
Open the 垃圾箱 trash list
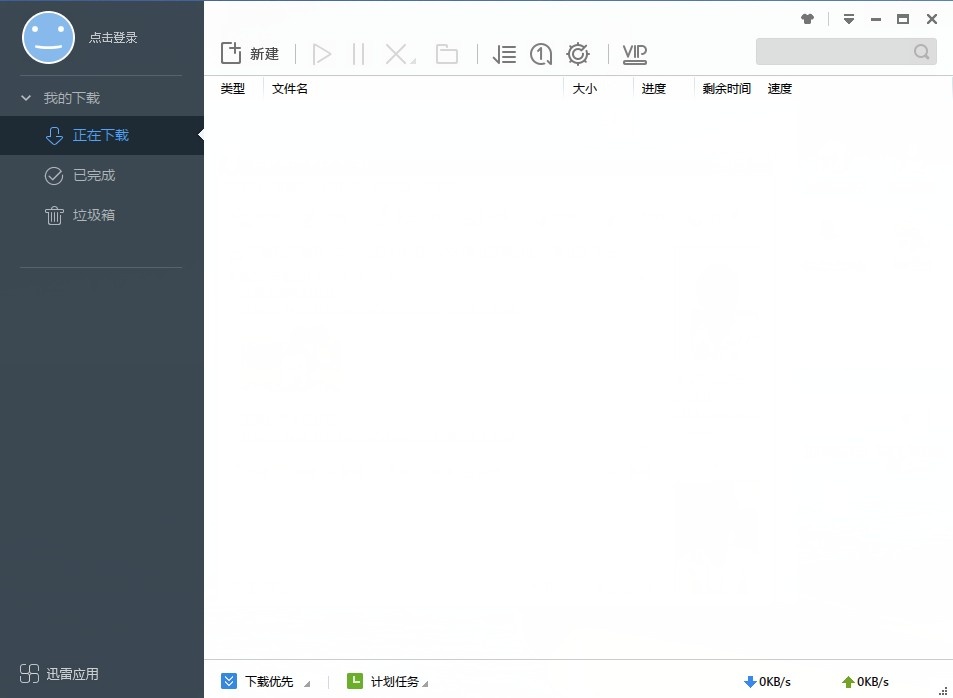pyautogui.click(x=94, y=215)
